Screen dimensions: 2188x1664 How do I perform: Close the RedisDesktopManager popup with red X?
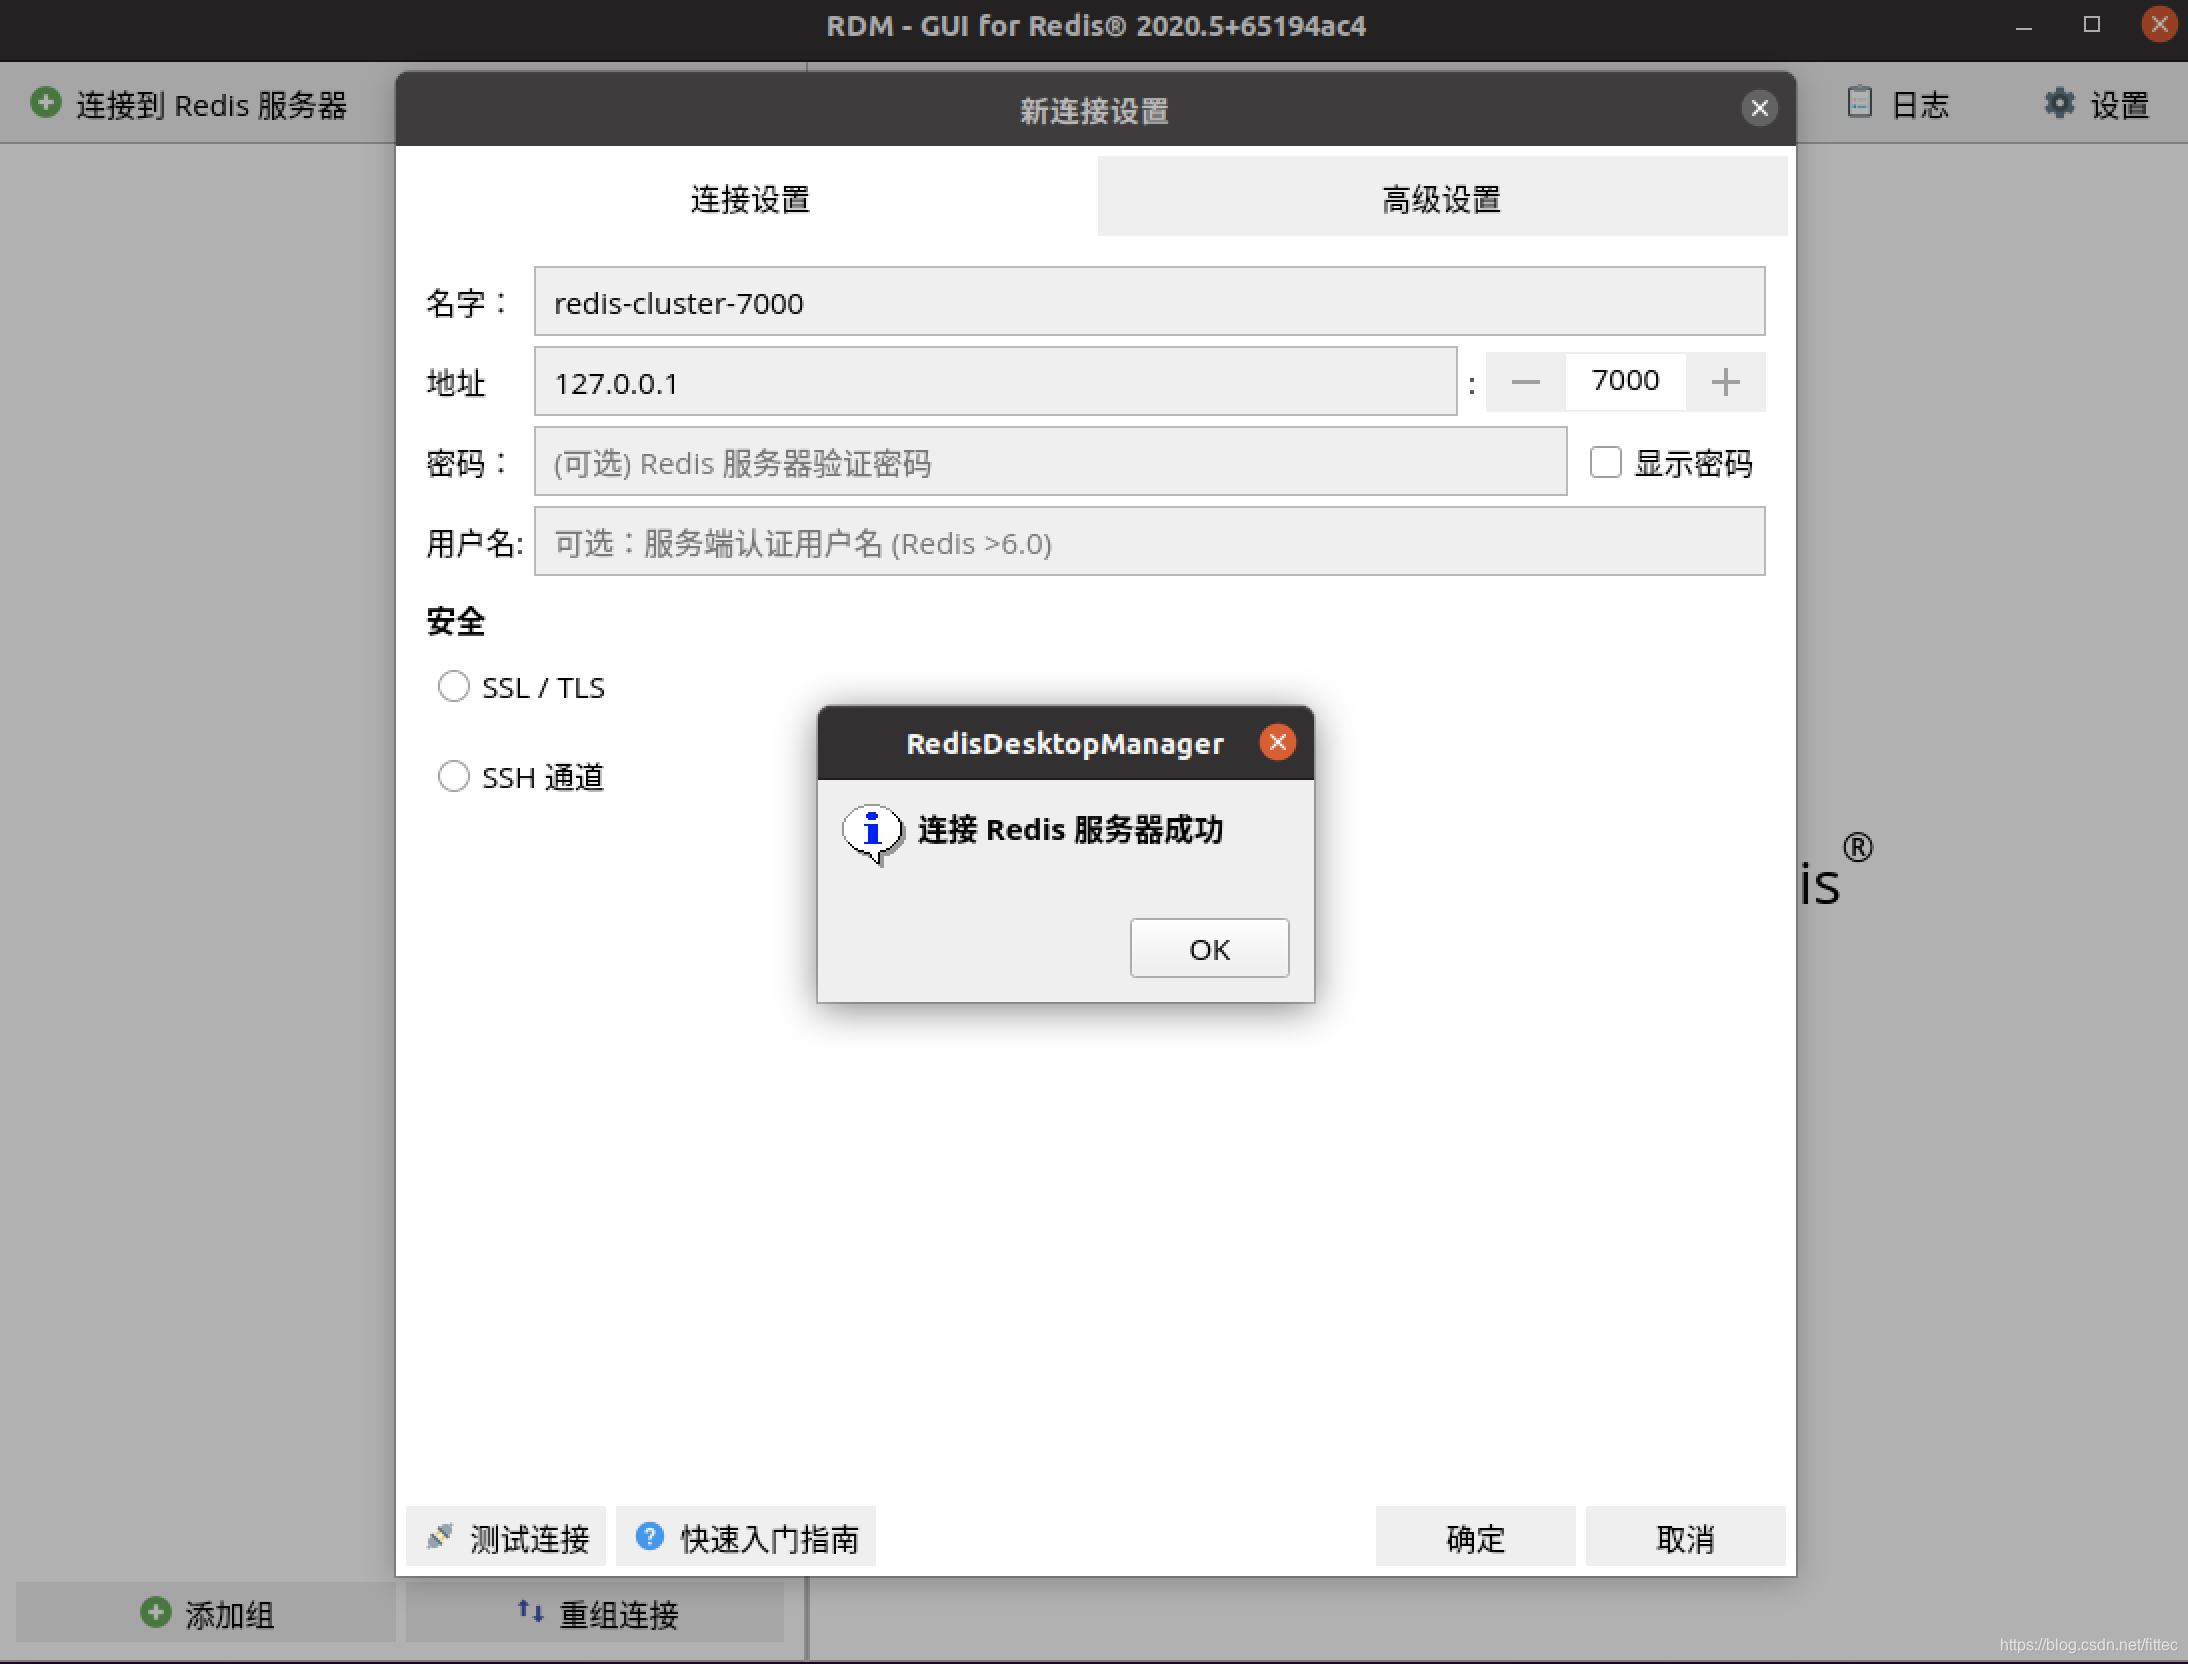1277,742
